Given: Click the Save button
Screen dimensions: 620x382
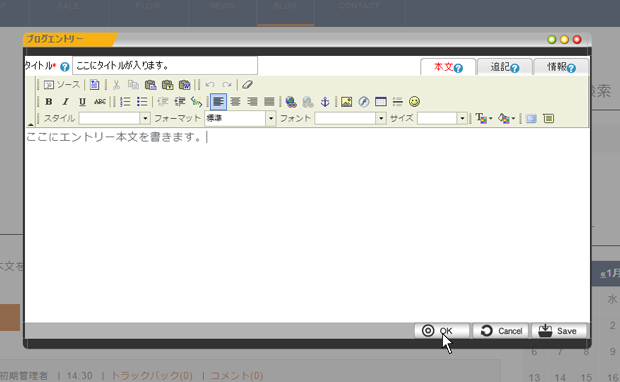Looking at the screenshot, I should (x=558, y=331).
